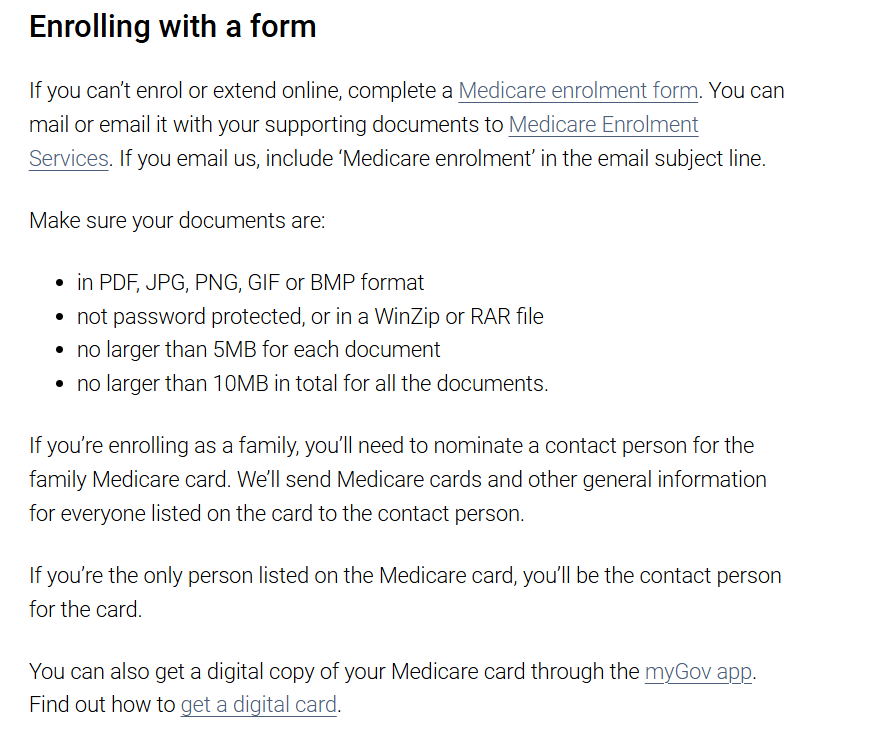879x746 pixels.
Task: Click the bullet dot before PDF format item
Action: 60,284
